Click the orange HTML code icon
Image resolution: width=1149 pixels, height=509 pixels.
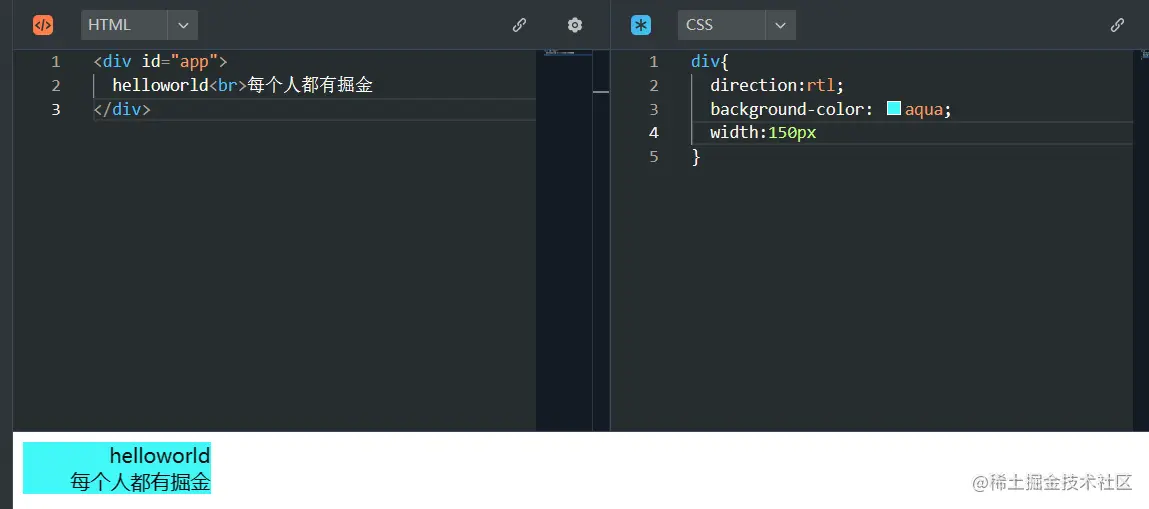pos(43,25)
